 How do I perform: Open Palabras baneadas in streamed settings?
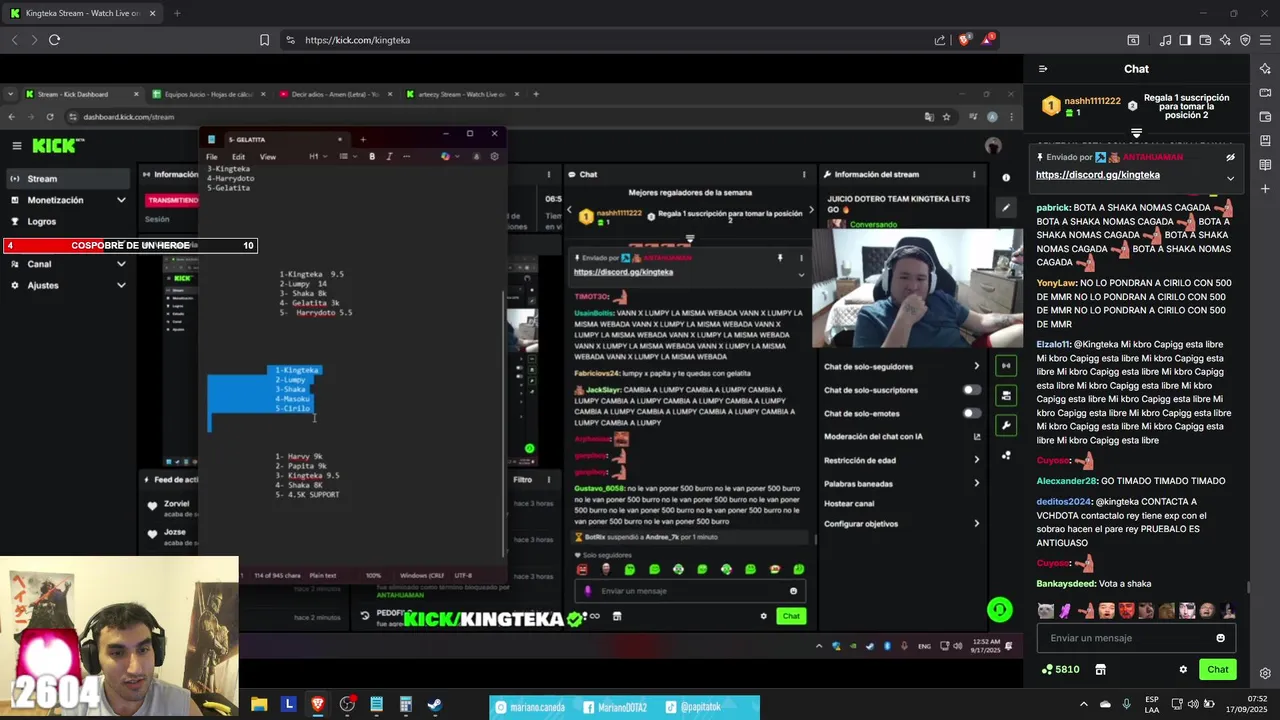(900, 483)
